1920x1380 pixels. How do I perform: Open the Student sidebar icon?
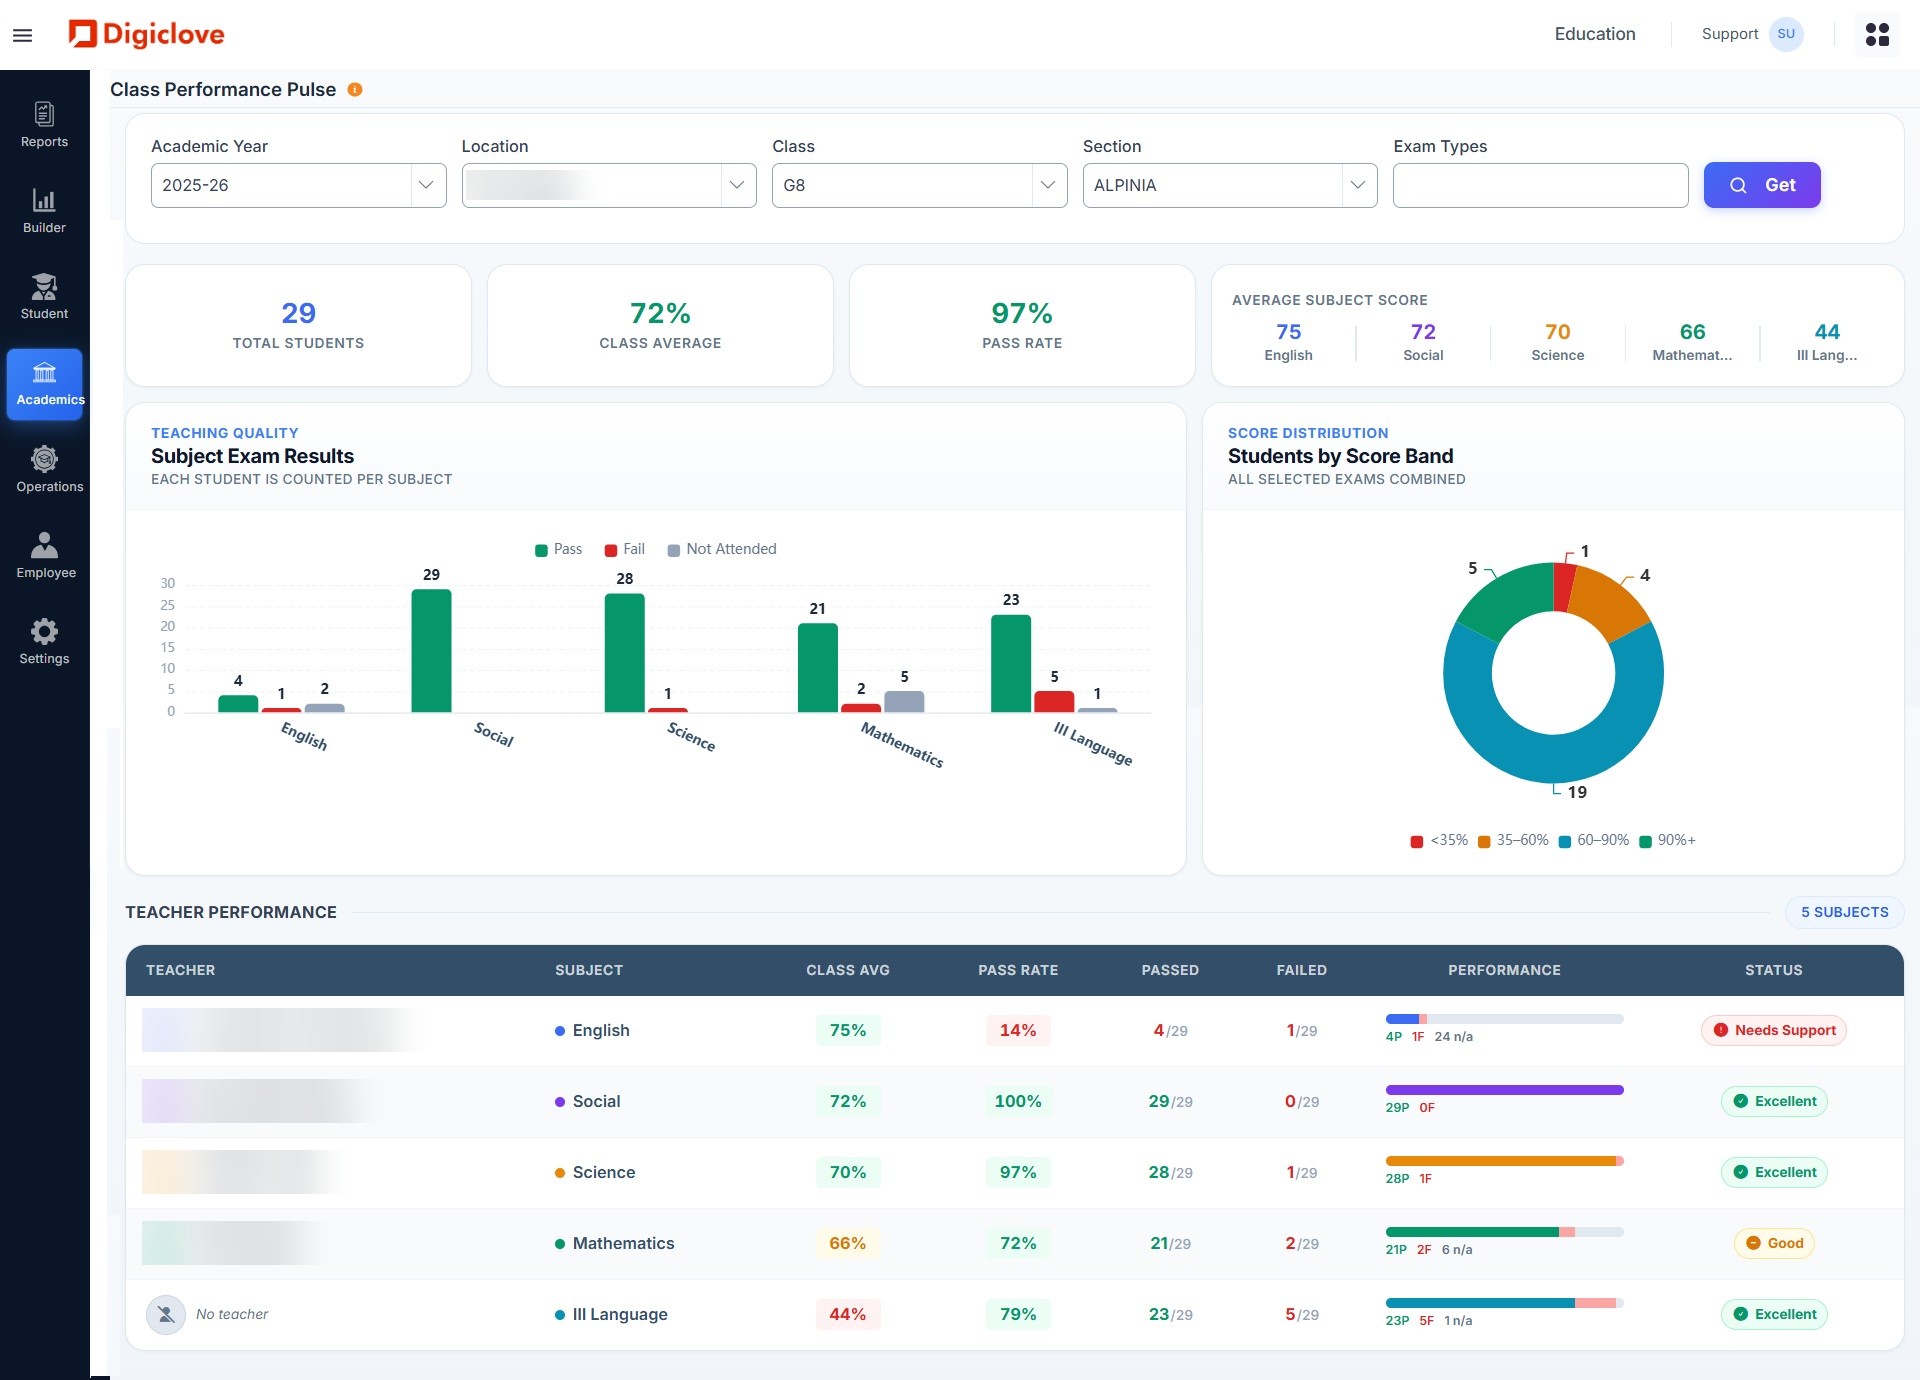pyautogui.click(x=44, y=297)
